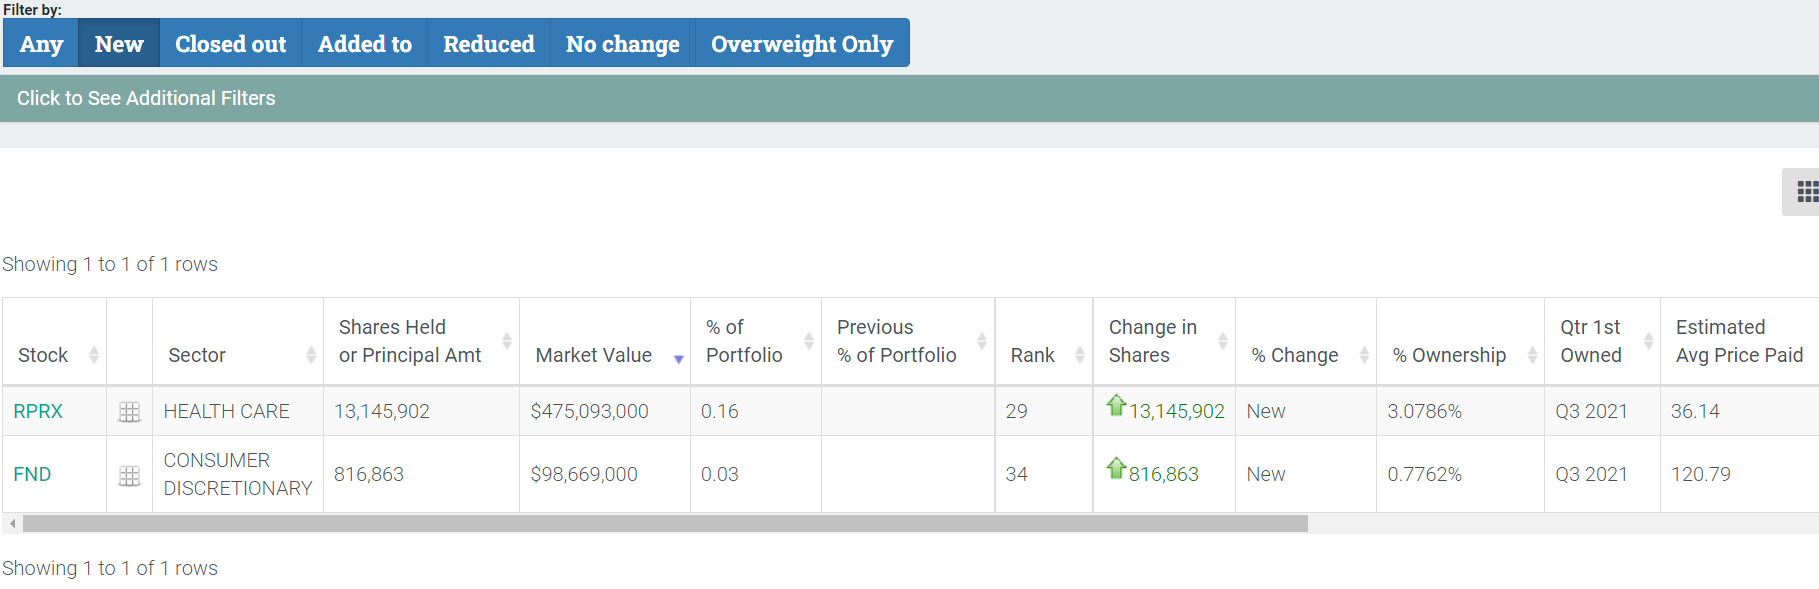
Task: Sort by Rank column arrows
Action: 1080,355
